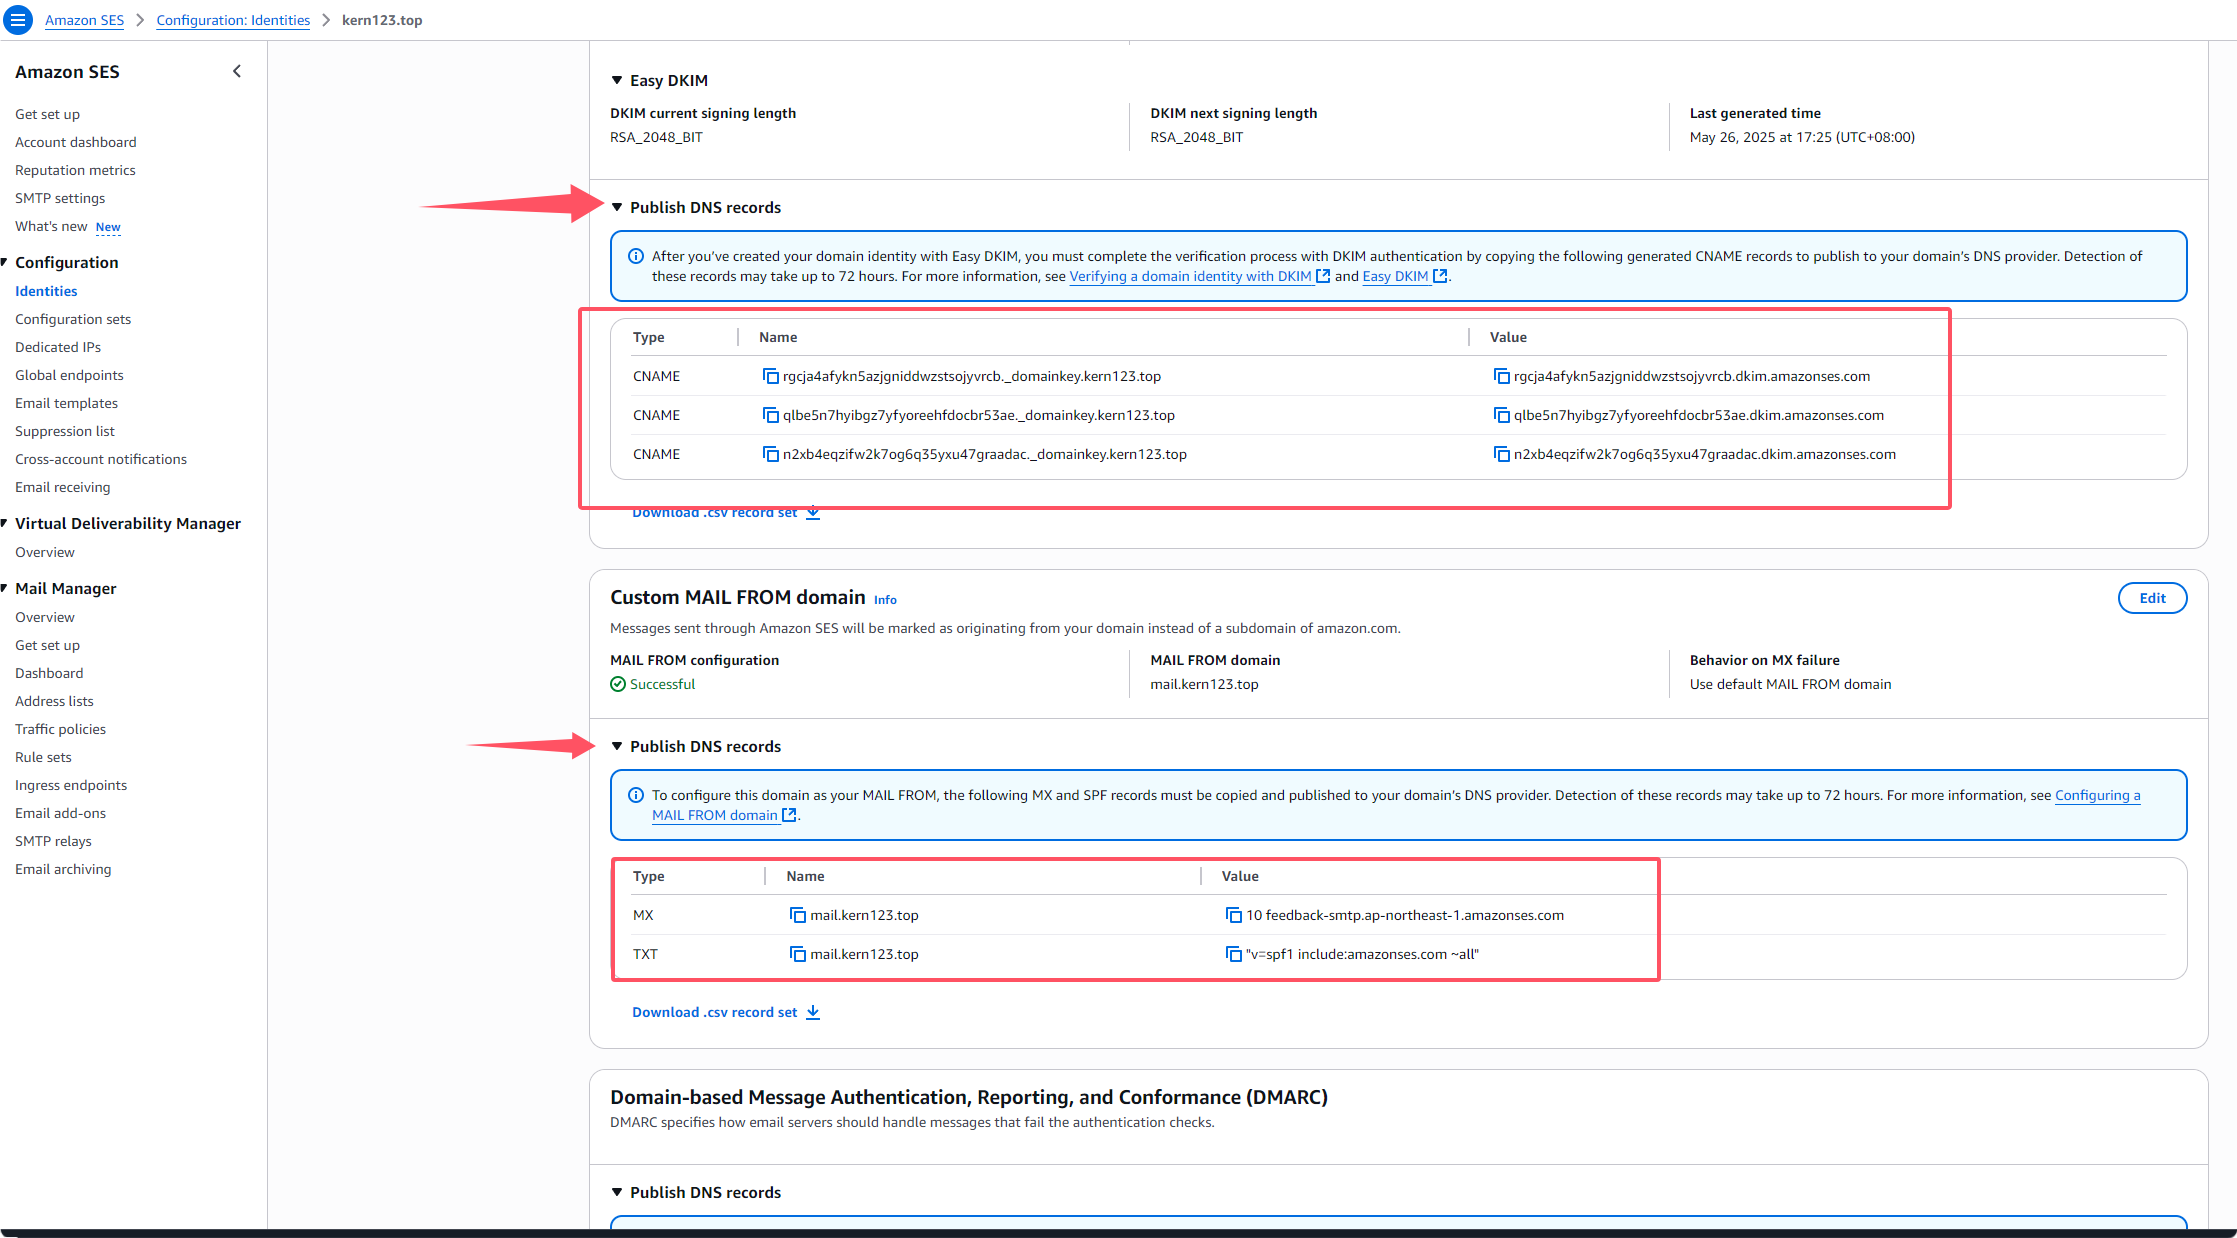The width and height of the screenshot is (2237, 1238).
Task: Copy the n2xb4eqzifw2k7 dkim.amazonses.com value
Action: coord(1501,454)
